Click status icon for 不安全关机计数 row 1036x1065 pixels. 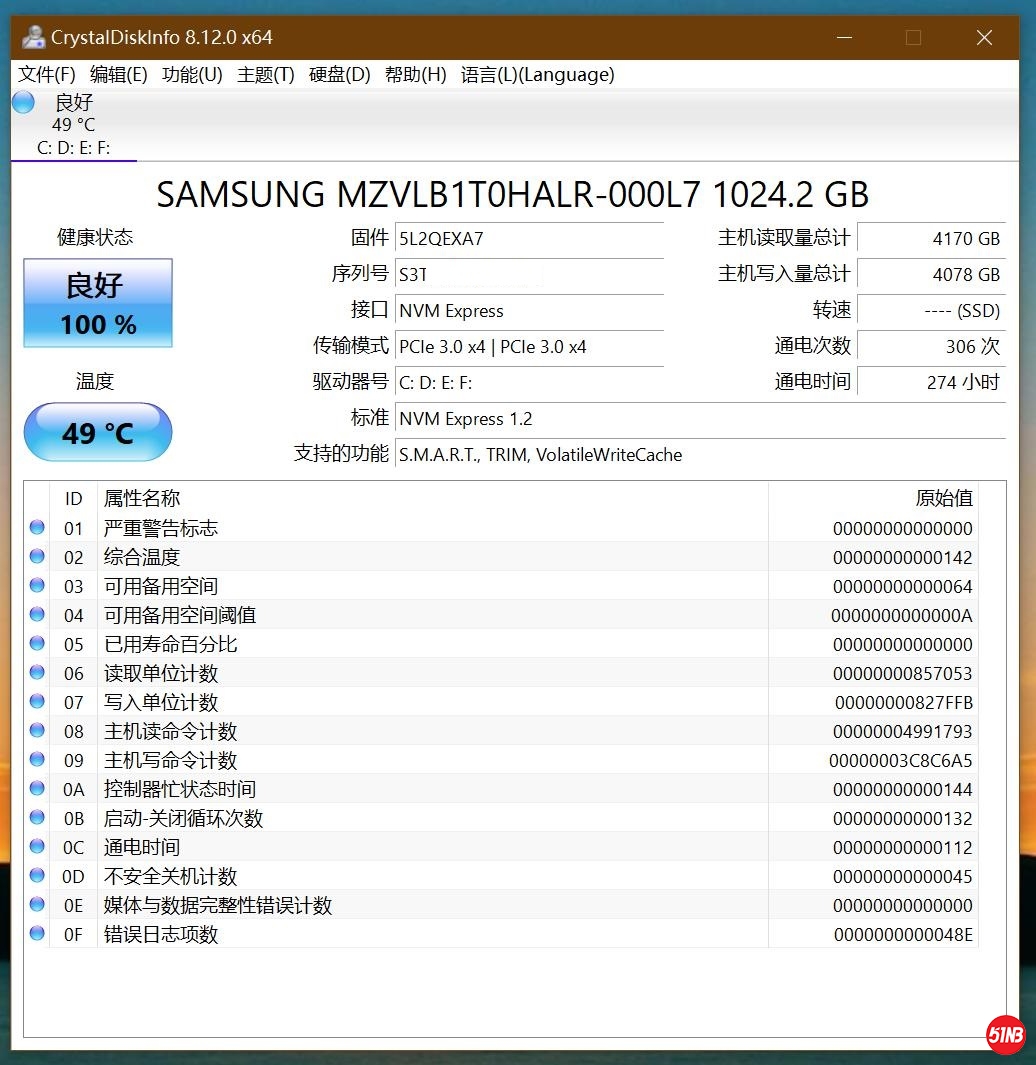[38, 875]
